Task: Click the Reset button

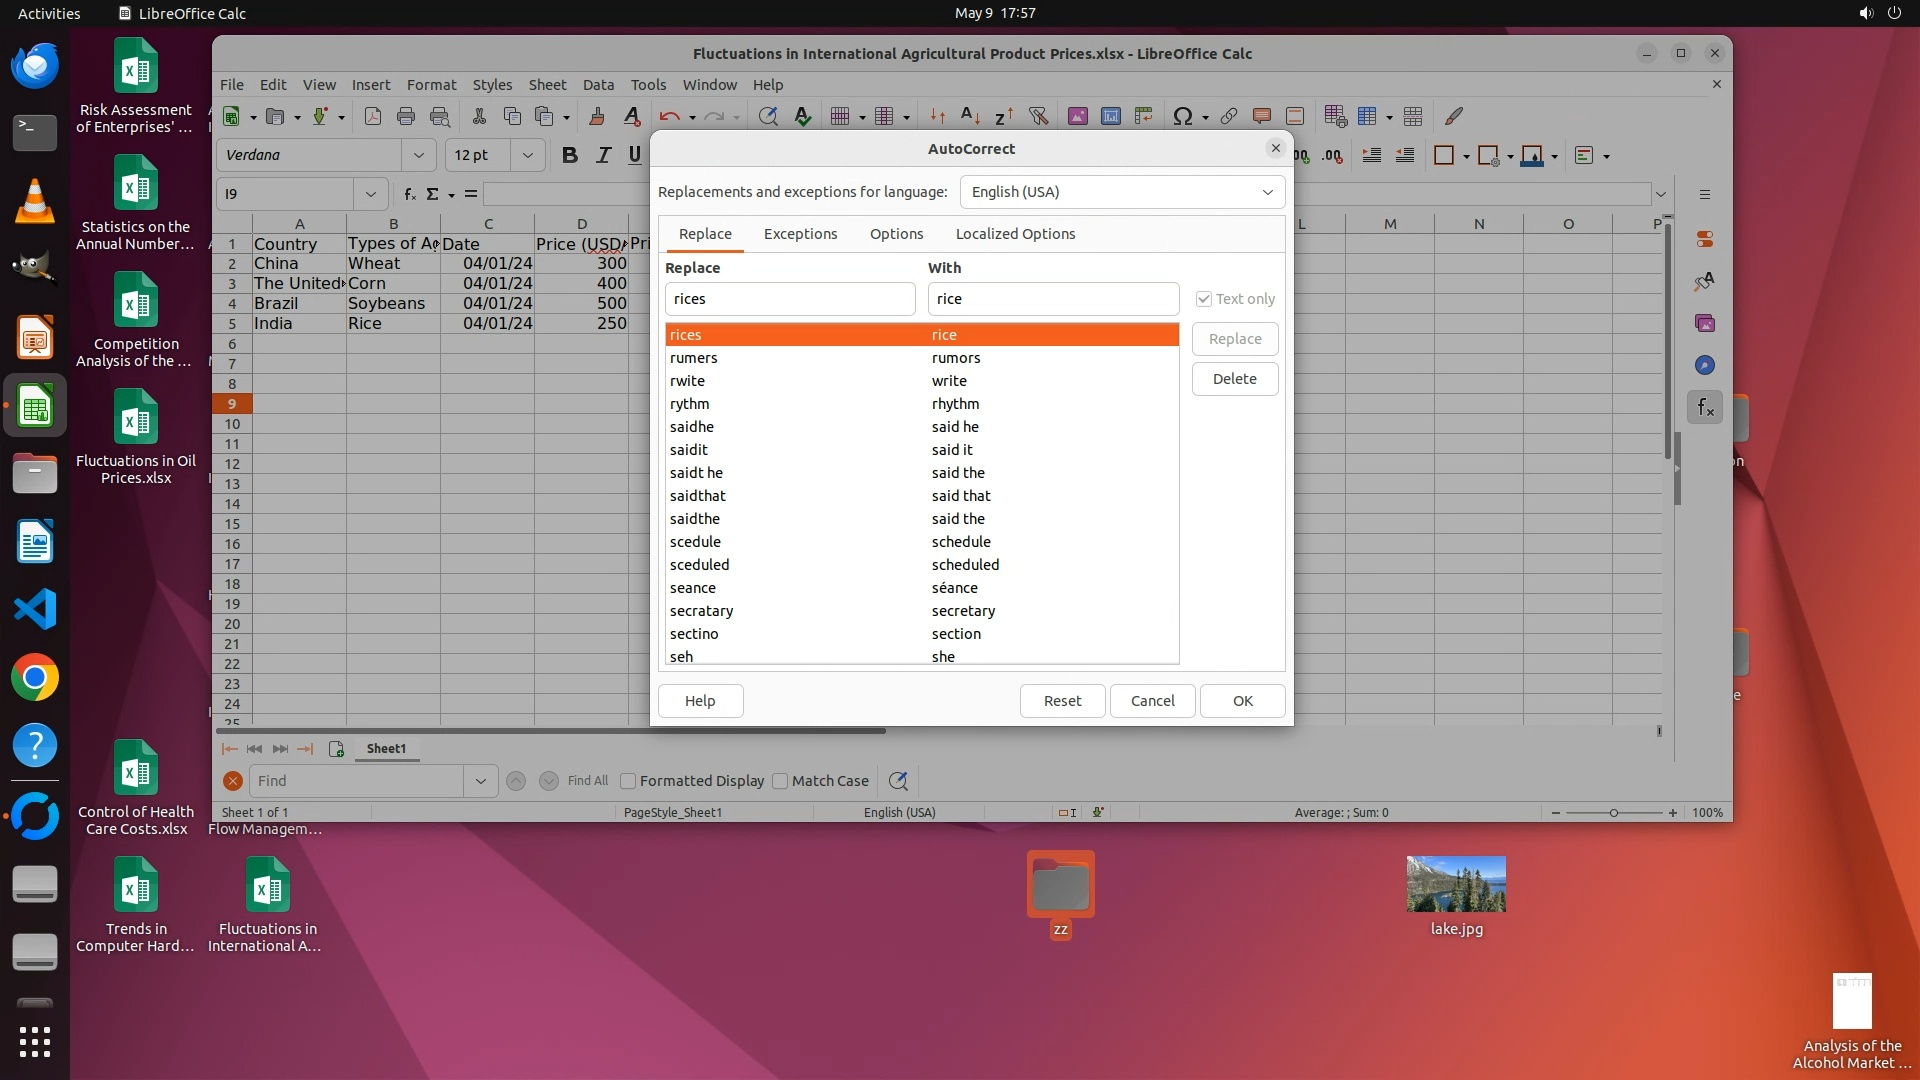Action: (x=1062, y=701)
